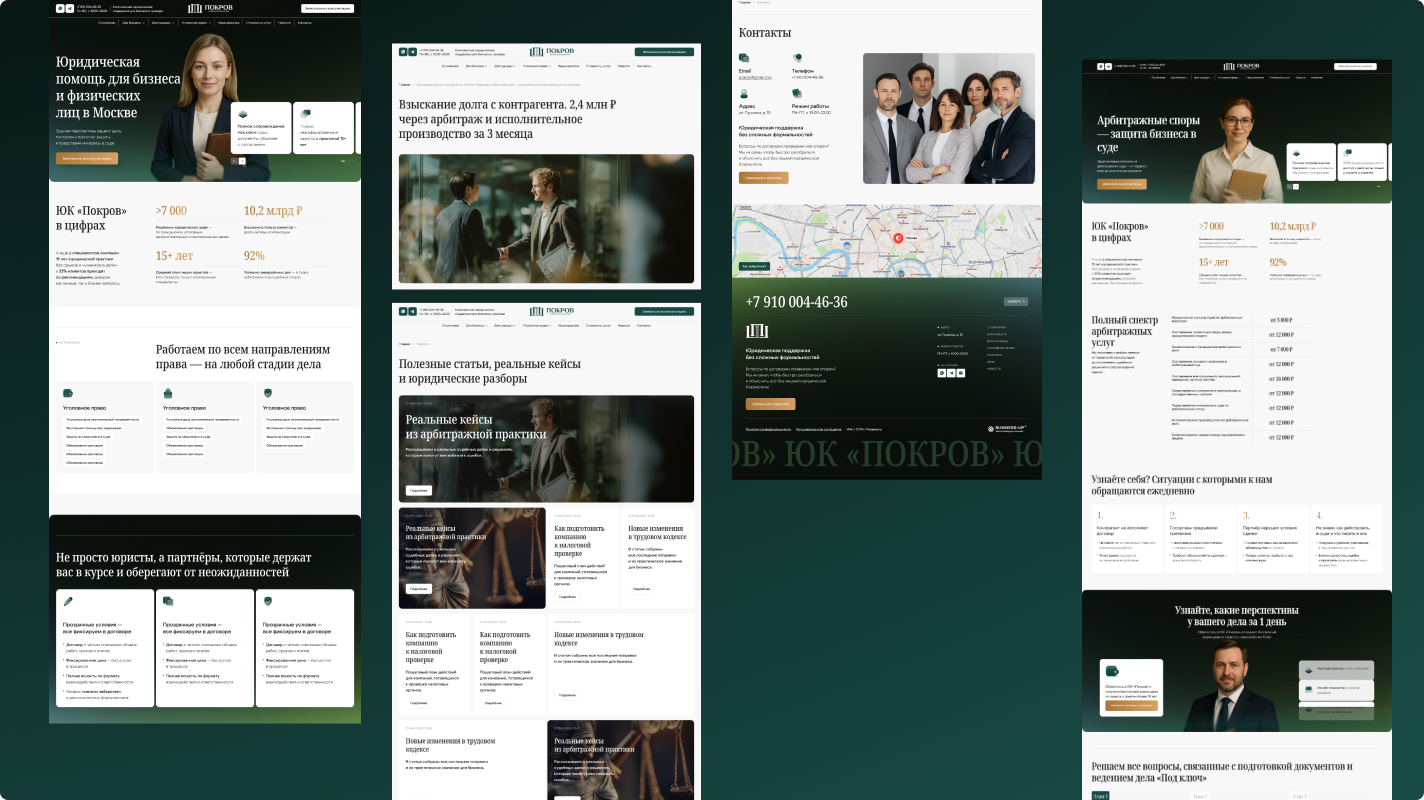
Task: Click Как добраться button on contacts map
Action: pyautogui.click(x=754, y=266)
